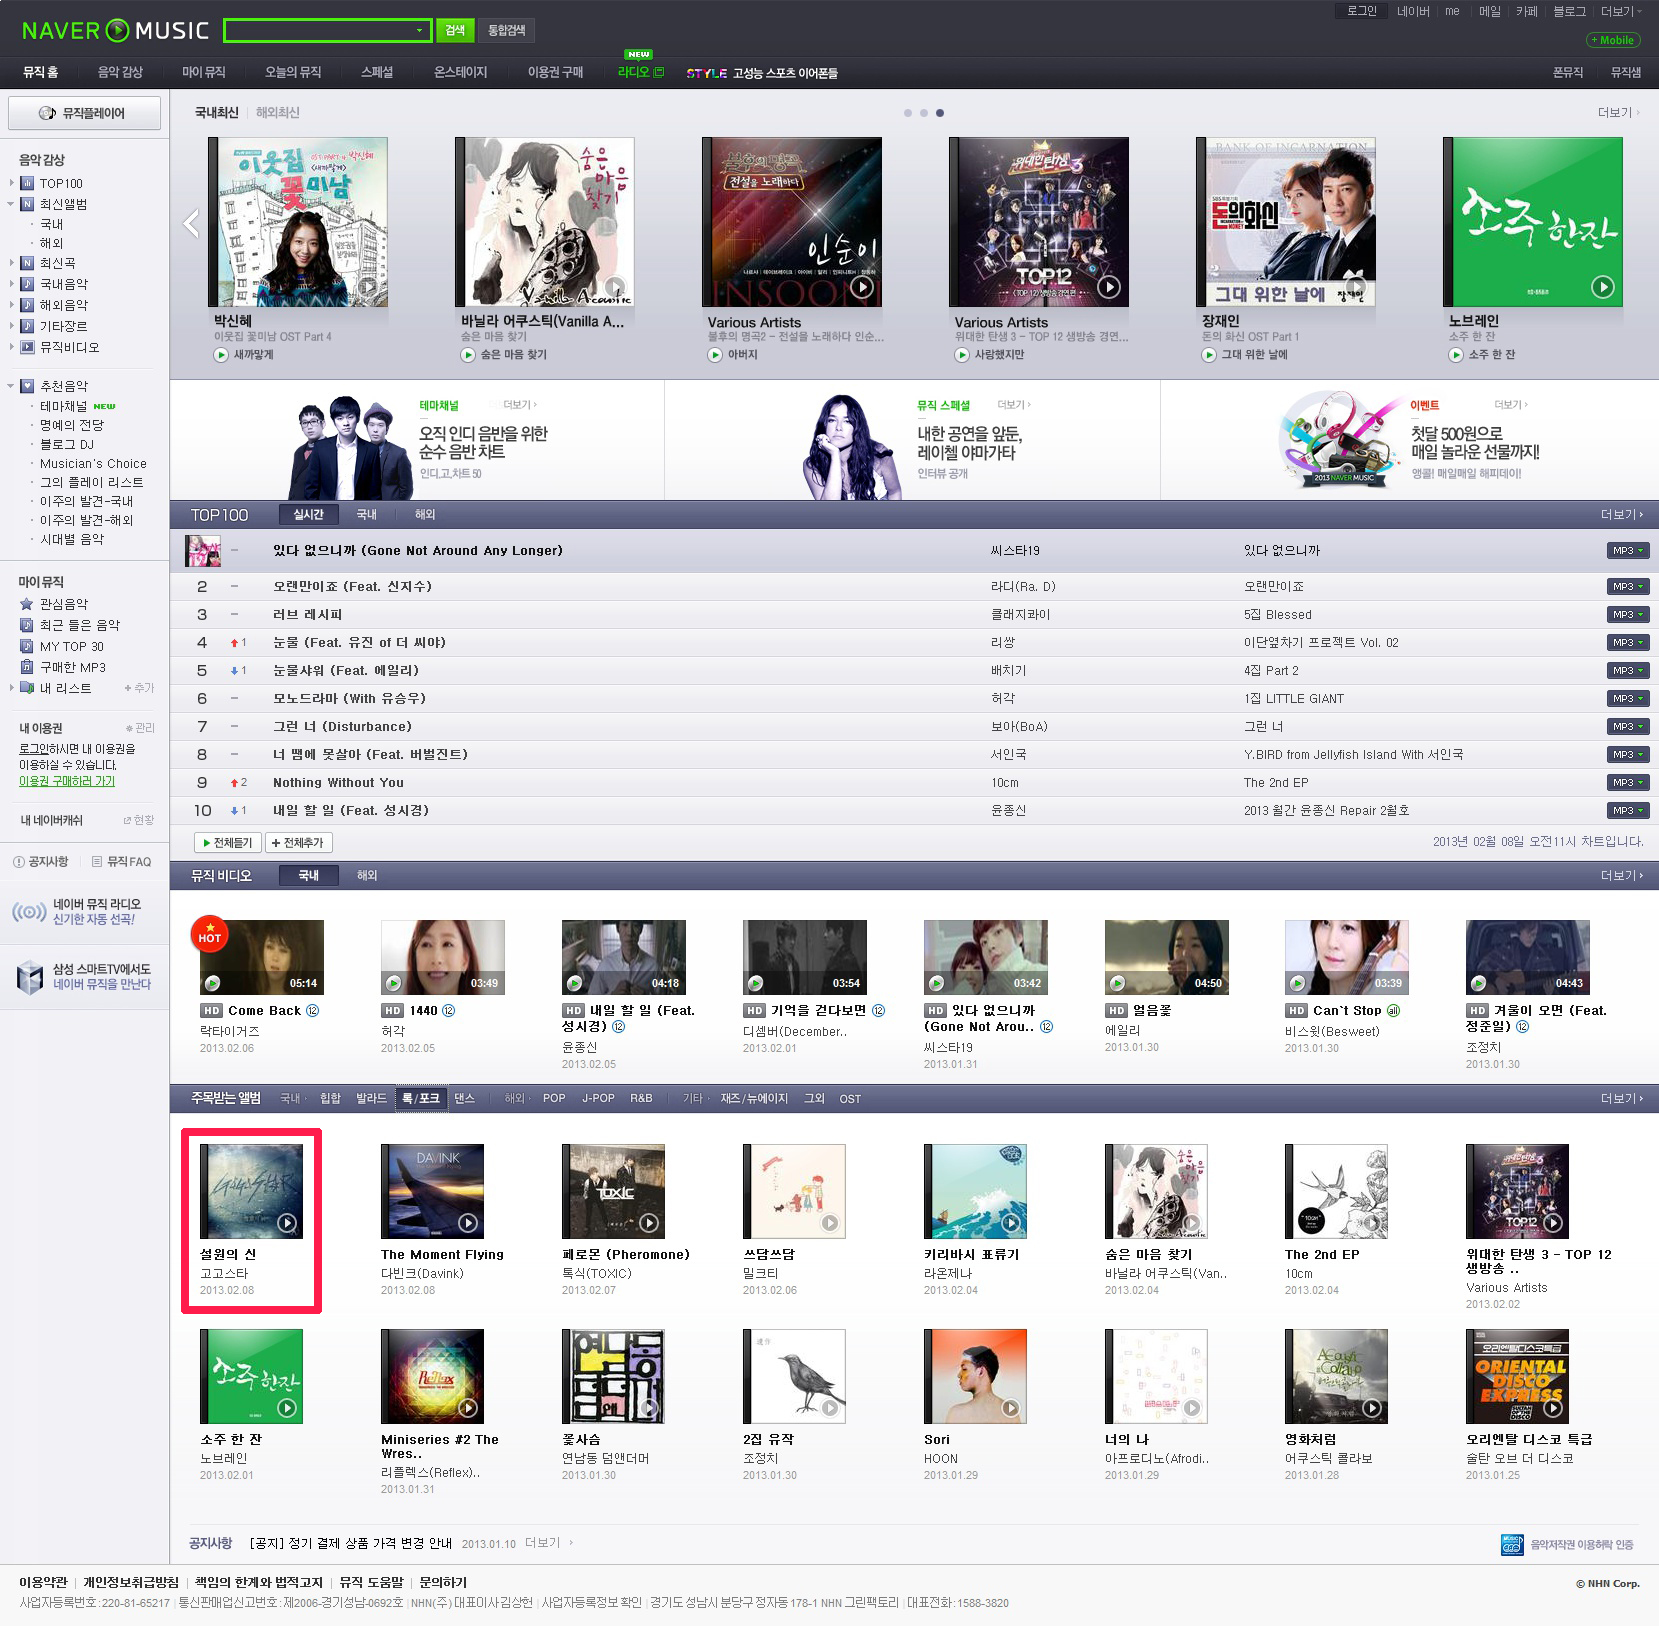1659x1626 pixels.
Task: Open MP3 dropdown for 있다 없으니까 track
Action: tap(1628, 551)
